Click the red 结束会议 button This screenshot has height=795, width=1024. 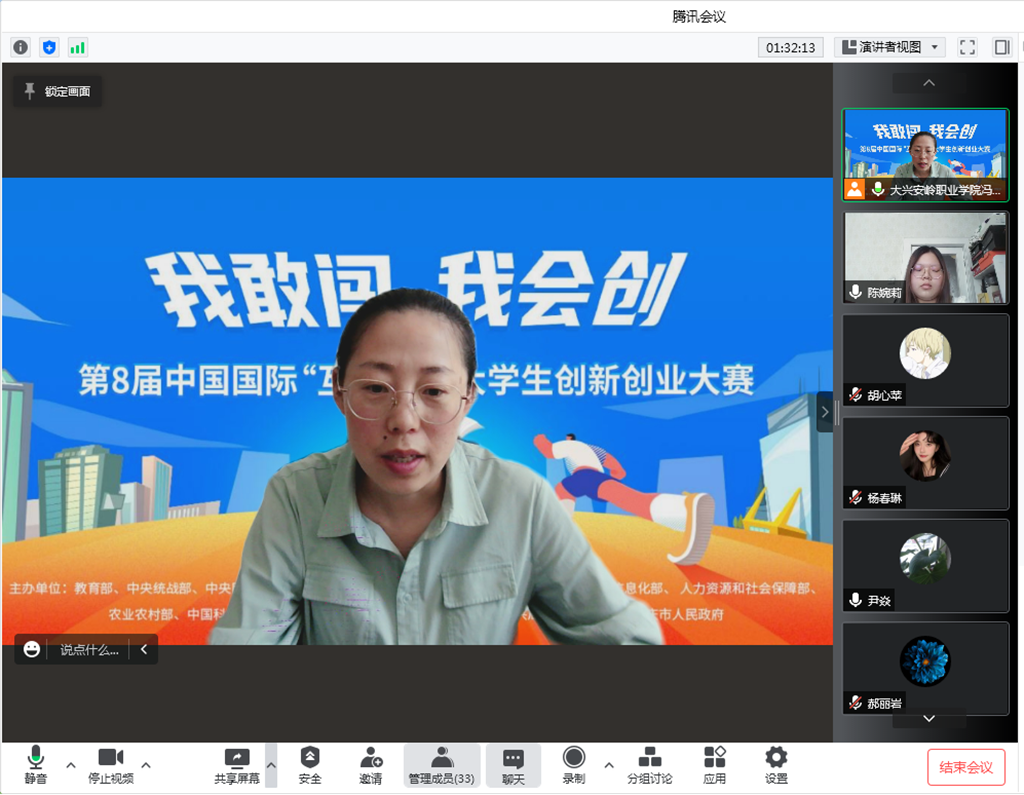click(965, 767)
